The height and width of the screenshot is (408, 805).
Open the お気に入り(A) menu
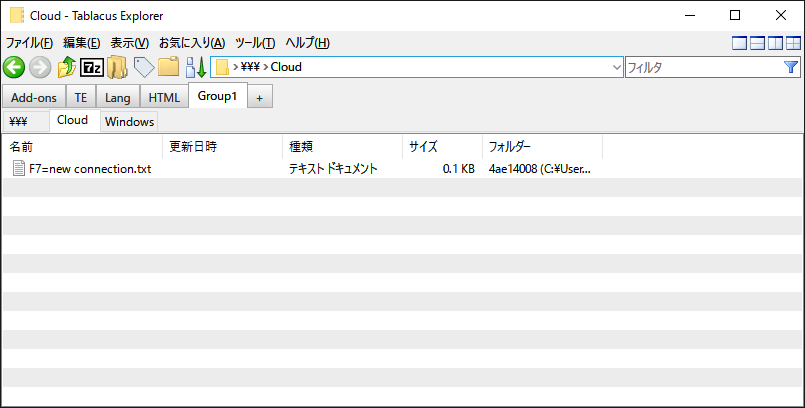tap(192, 43)
